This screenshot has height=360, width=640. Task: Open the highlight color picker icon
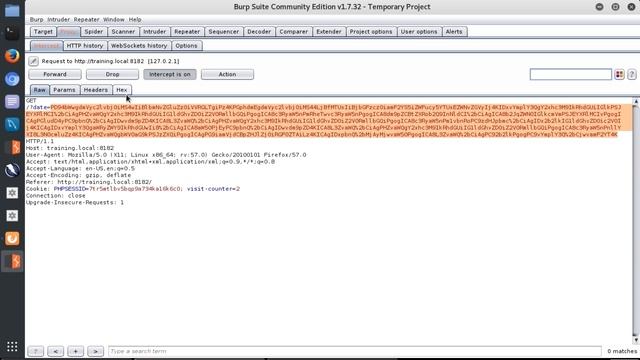click(620, 74)
